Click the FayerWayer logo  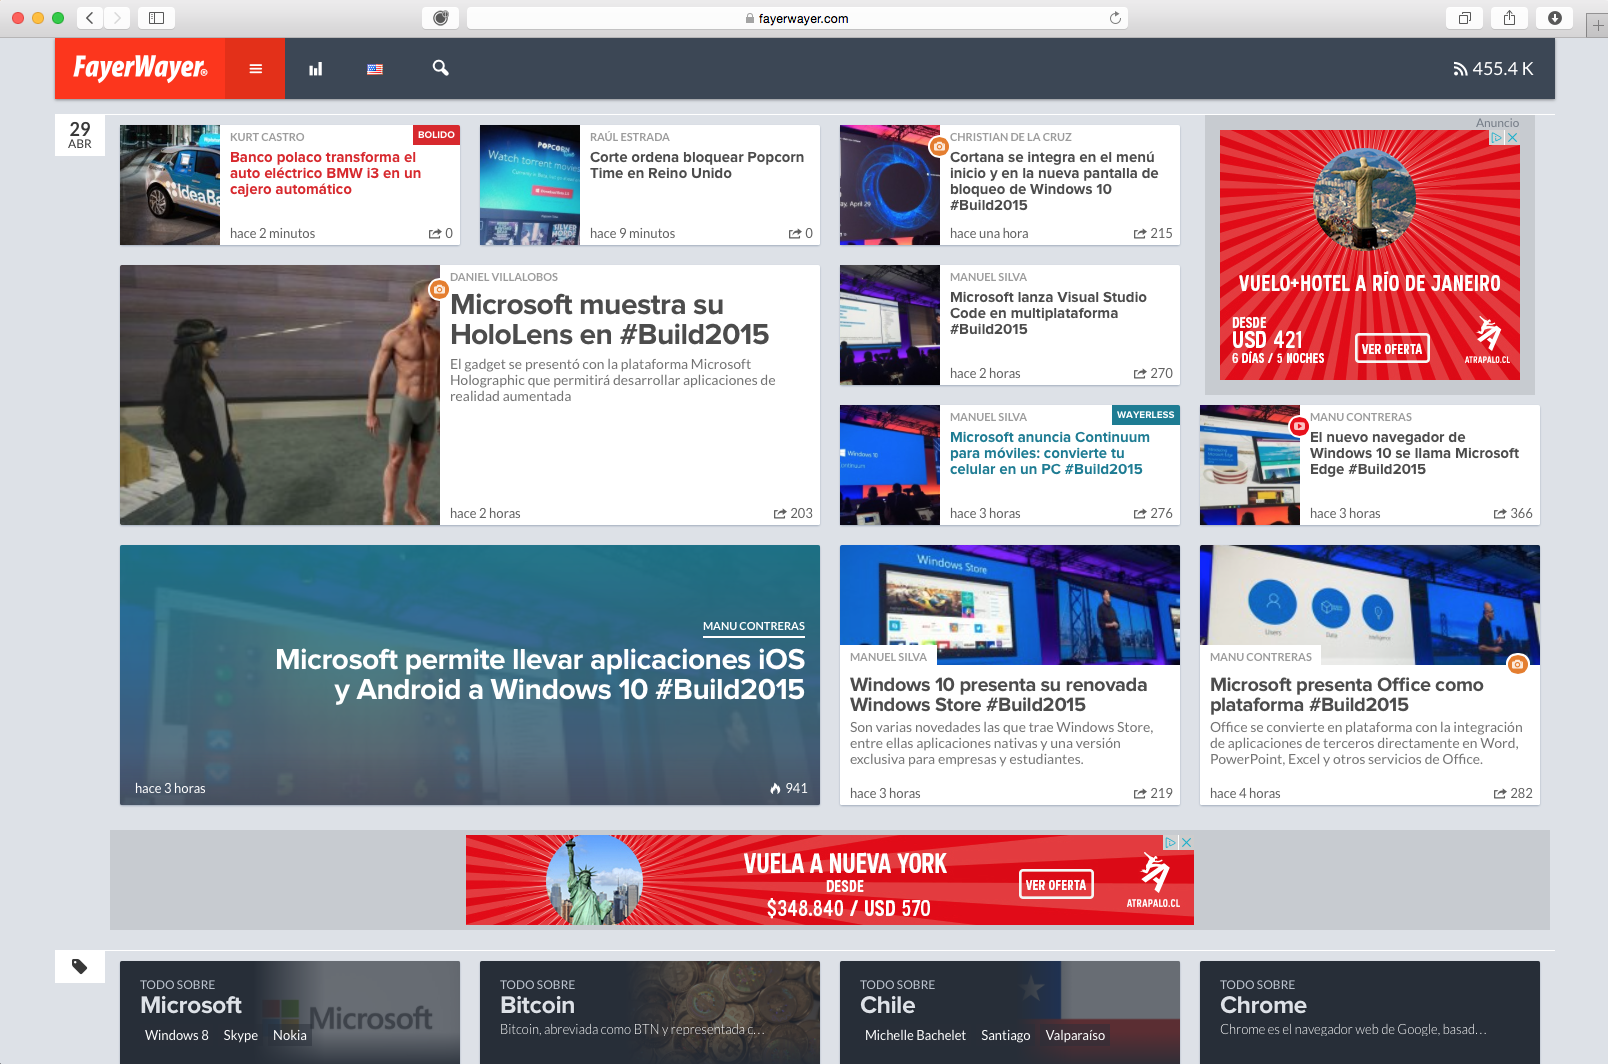pyautogui.click(x=140, y=68)
